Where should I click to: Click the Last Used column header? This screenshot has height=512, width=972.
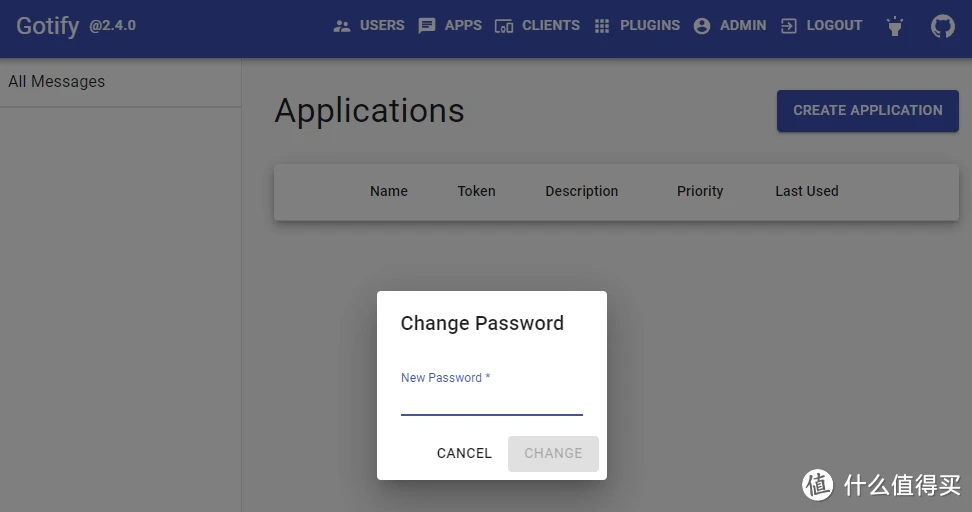[807, 191]
